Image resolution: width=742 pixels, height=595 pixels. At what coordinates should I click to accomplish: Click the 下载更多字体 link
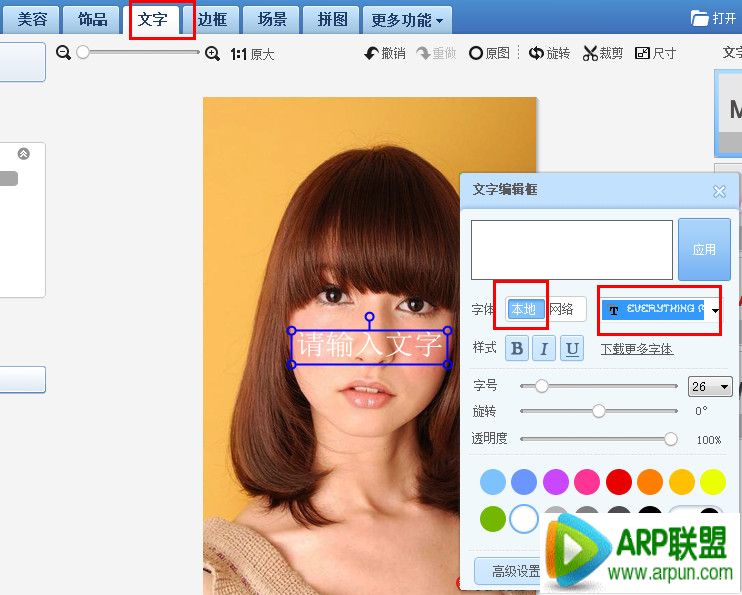pos(636,349)
